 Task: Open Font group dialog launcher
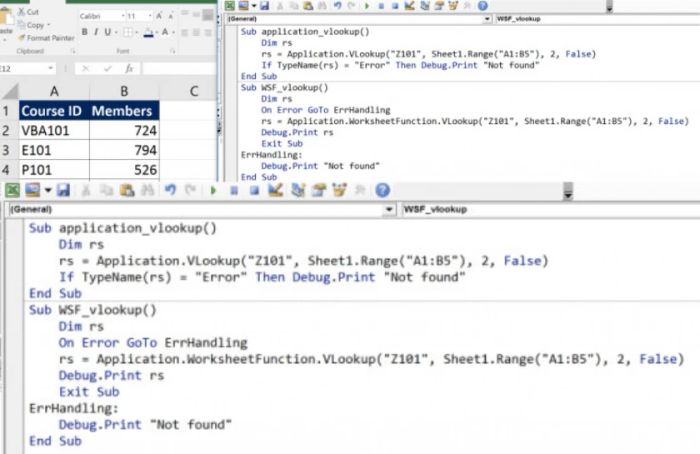[172, 51]
